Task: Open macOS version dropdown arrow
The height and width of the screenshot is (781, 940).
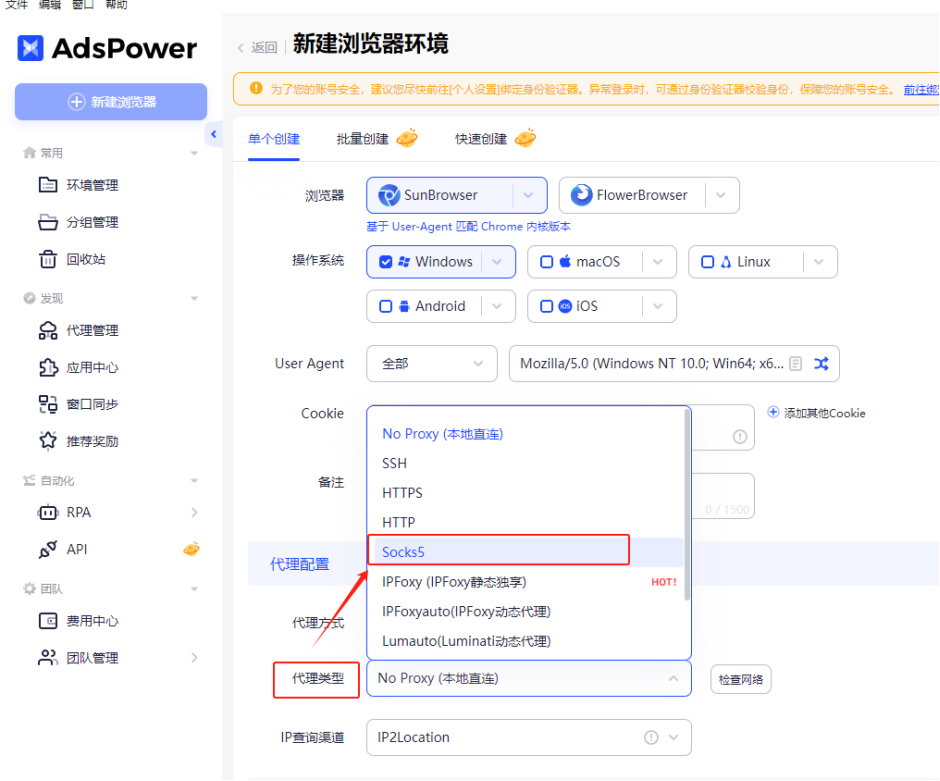Action: coord(658,262)
